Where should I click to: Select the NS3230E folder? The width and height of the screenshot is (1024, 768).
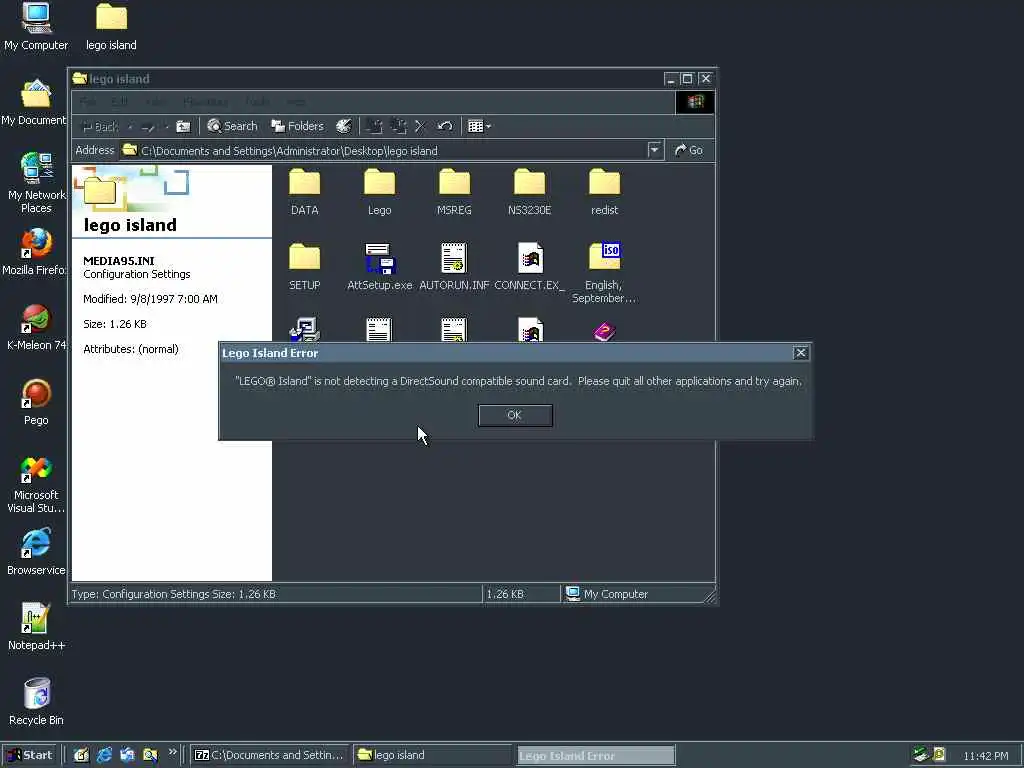click(x=529, y=192)
